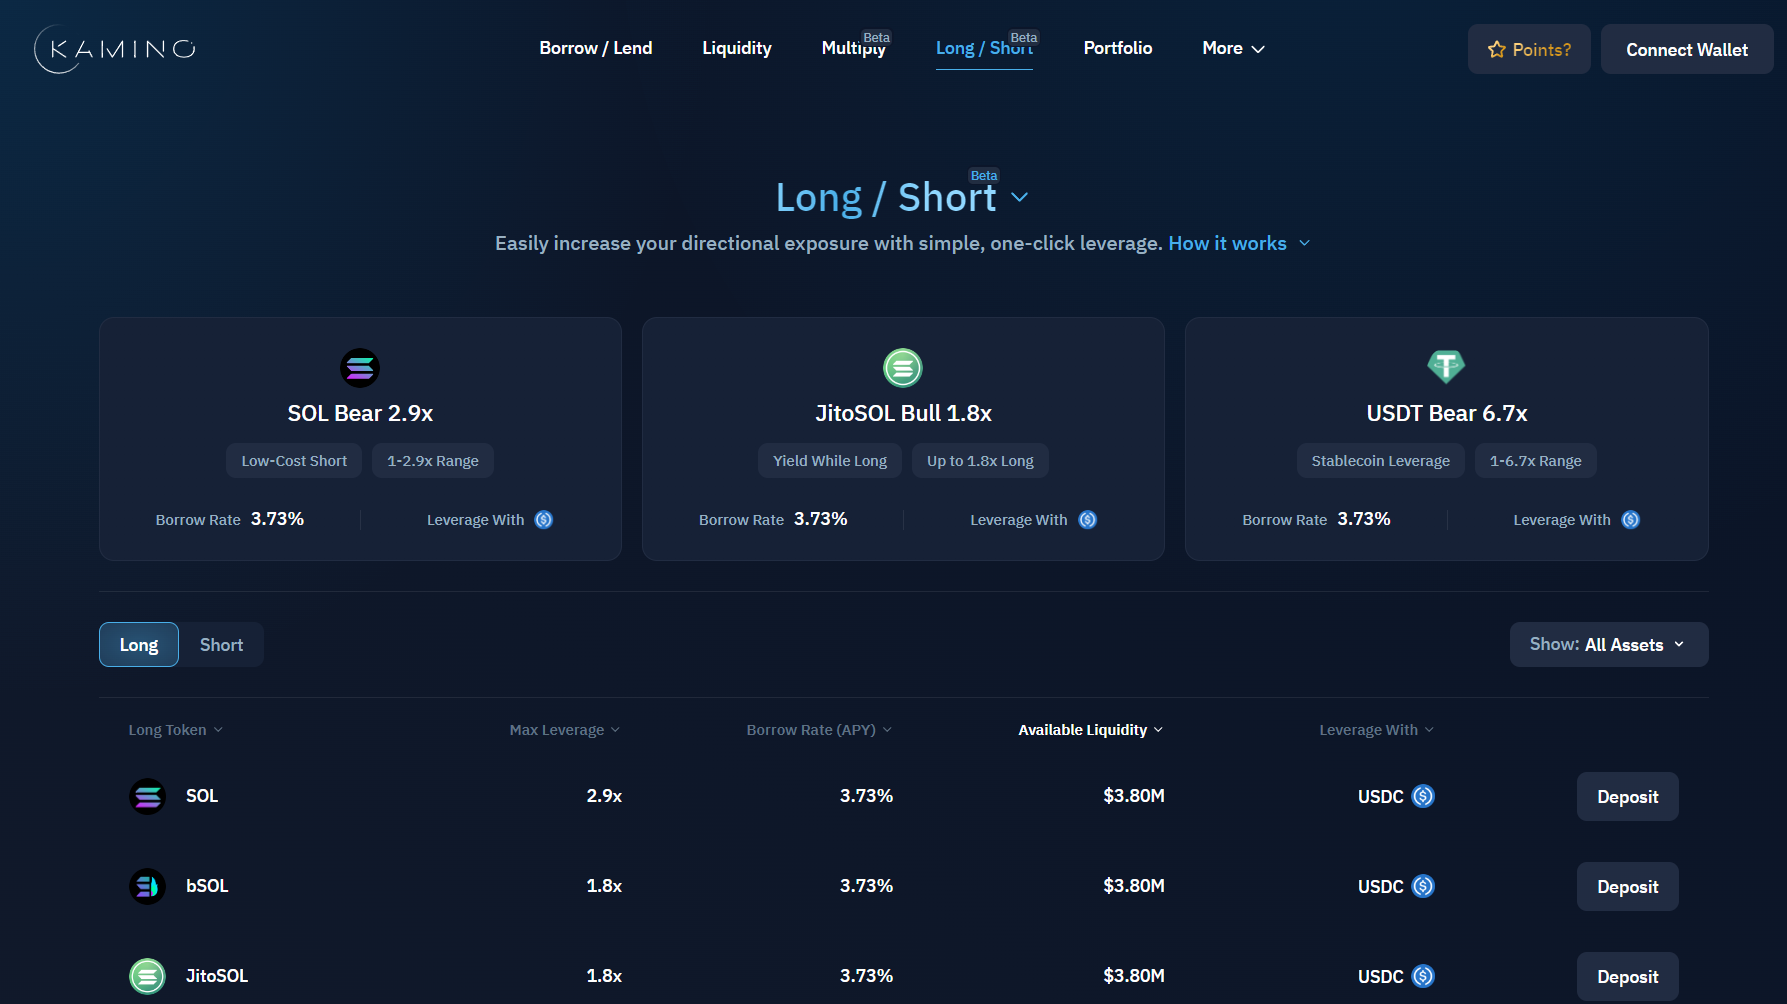Click the Low-Cost Short tag
The width and height of the screenshot is (1787, 1004).
pos(294,461)
